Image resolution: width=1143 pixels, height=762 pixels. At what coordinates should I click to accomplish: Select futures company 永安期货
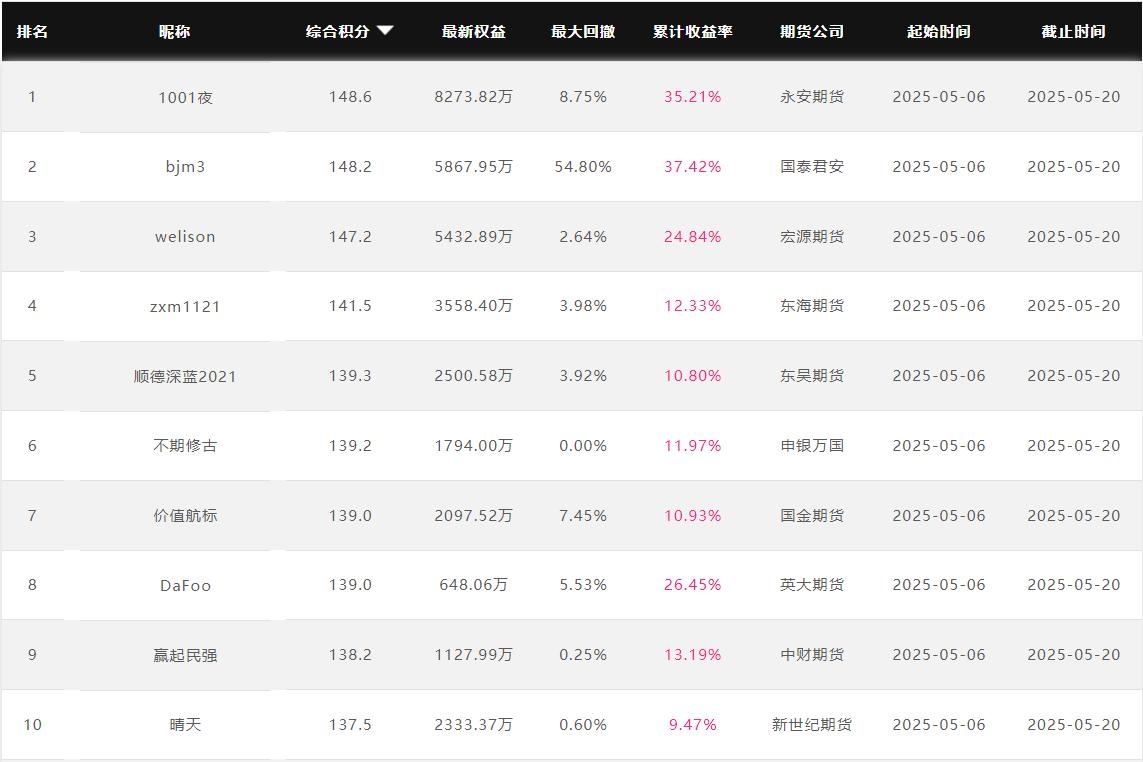click(812, 97)
